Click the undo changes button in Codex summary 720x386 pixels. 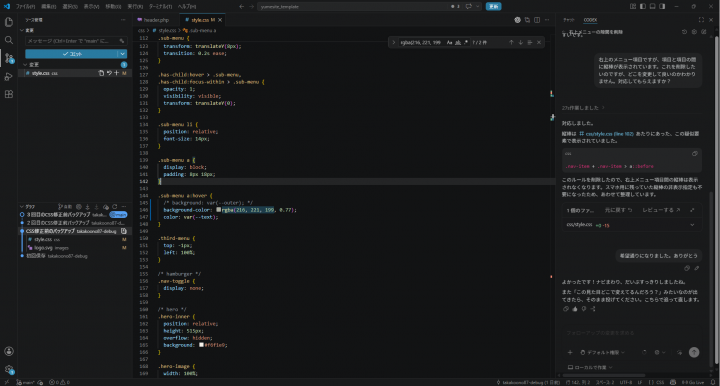coord(619,210)
